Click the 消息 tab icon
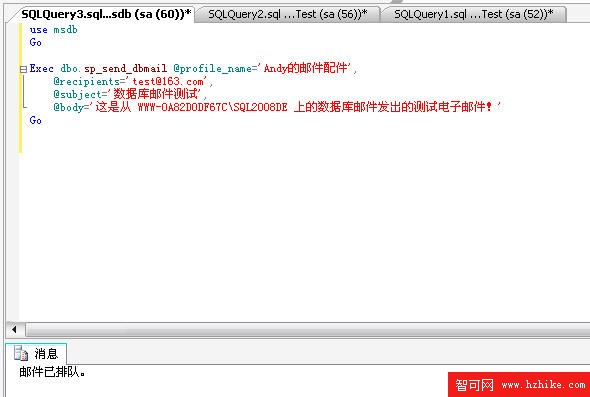Image resolution: width=590 pixels, height=397 pixels. click(21, 354)
